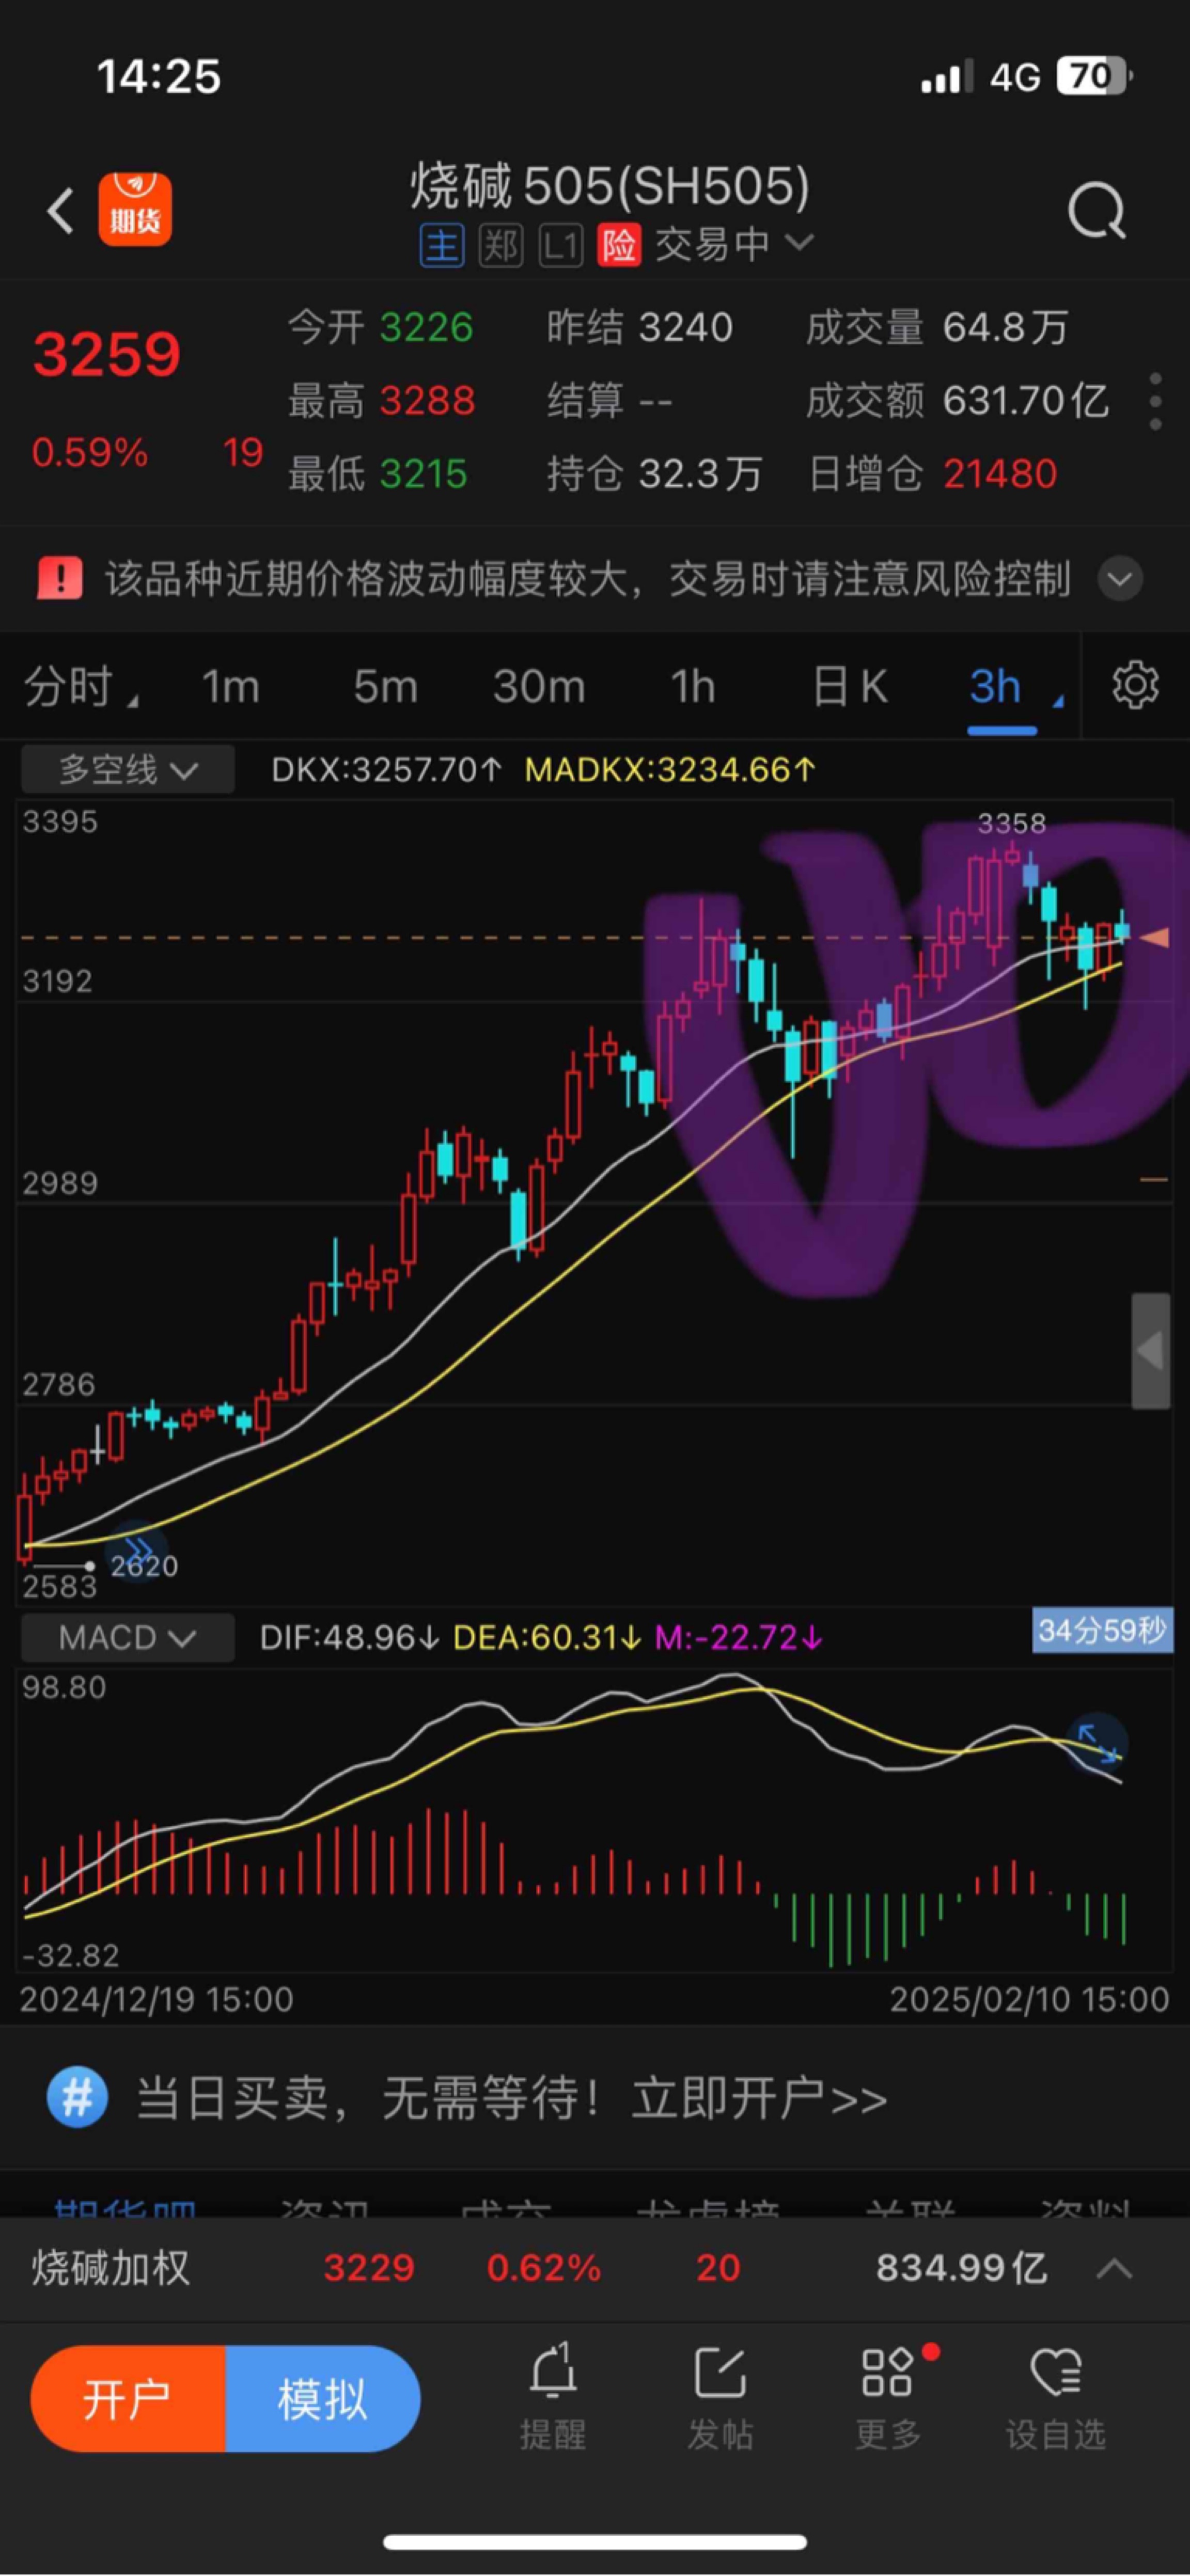Open chart settings gear icon
This screenshot has height=2576, width=1190.
1134,686
